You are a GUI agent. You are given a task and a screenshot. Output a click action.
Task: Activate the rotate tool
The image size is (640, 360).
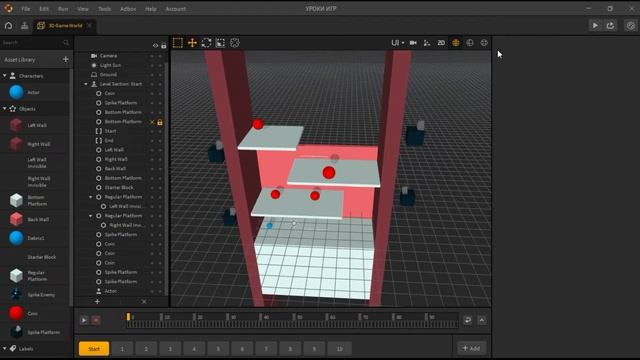pos(206,43)
